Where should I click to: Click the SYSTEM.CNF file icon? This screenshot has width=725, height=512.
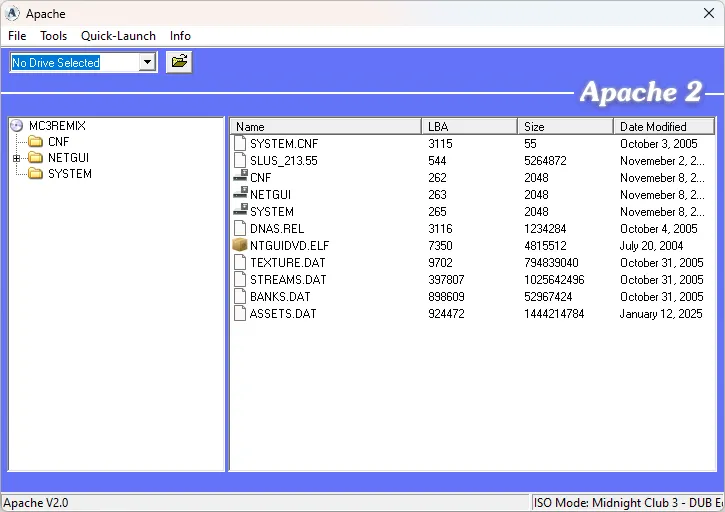coord(240,143)
